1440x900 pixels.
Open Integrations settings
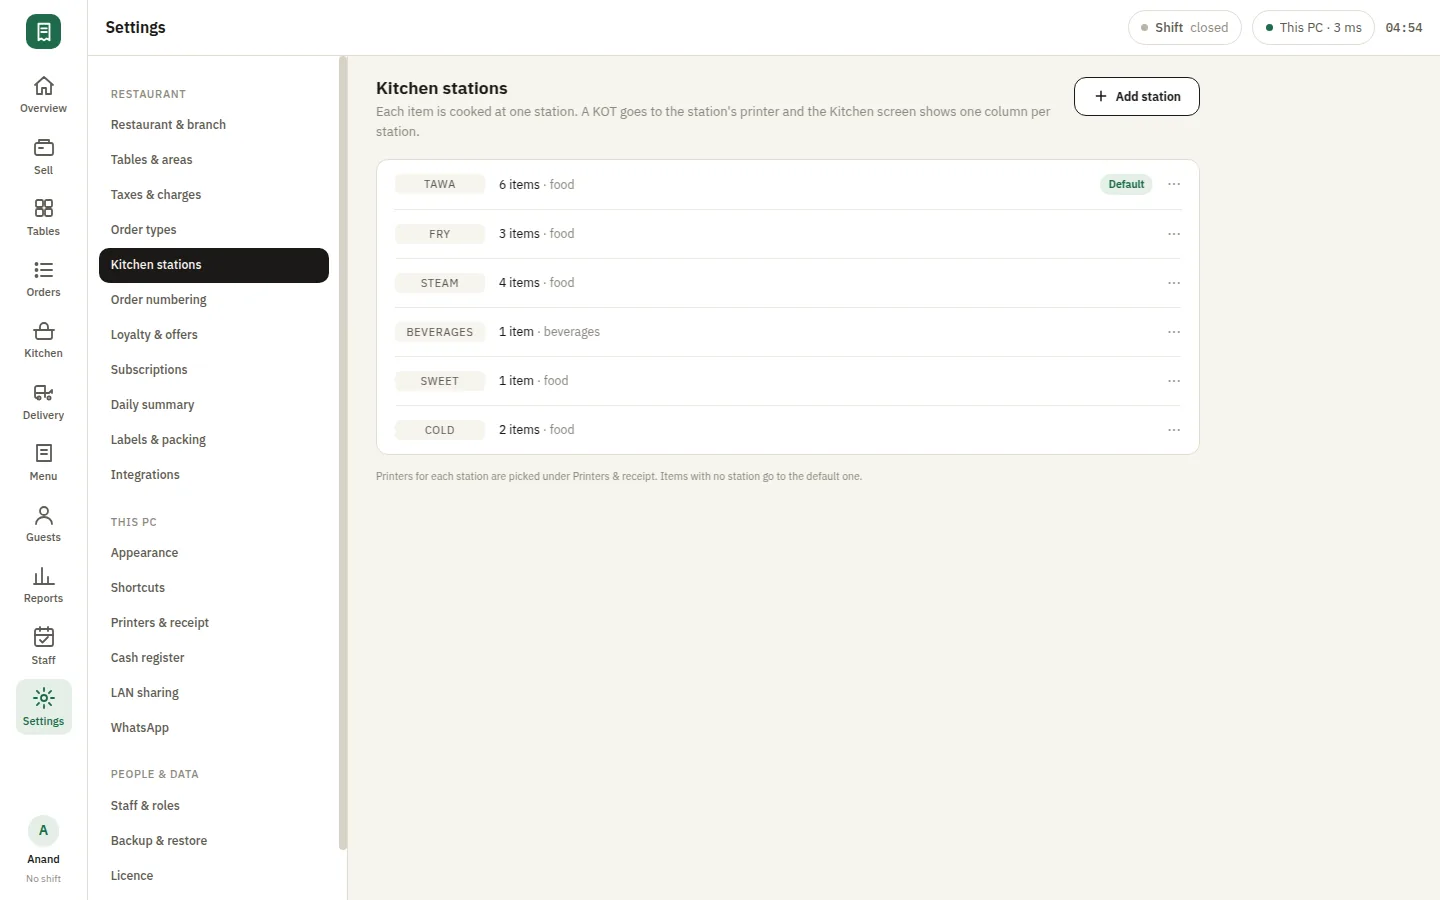214,475
